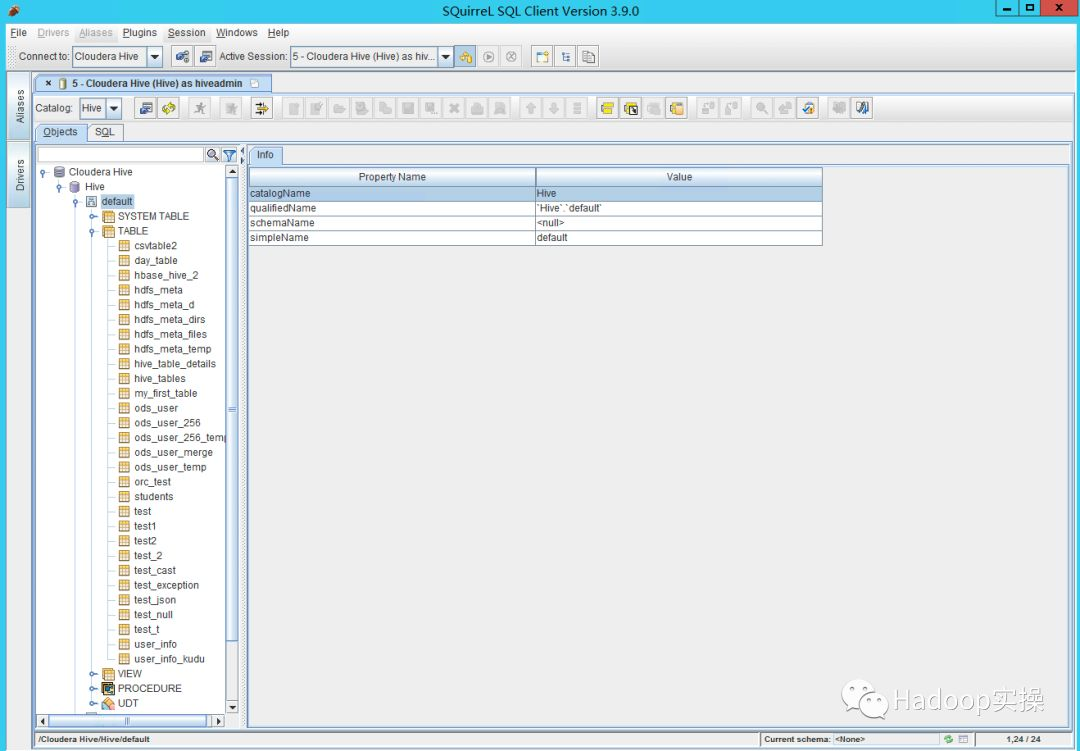Screen dimensions: 1080x751
Task: Click the yellow windows icon with cursor arrow
Action: pyautogui.click(x=630, y=108)
